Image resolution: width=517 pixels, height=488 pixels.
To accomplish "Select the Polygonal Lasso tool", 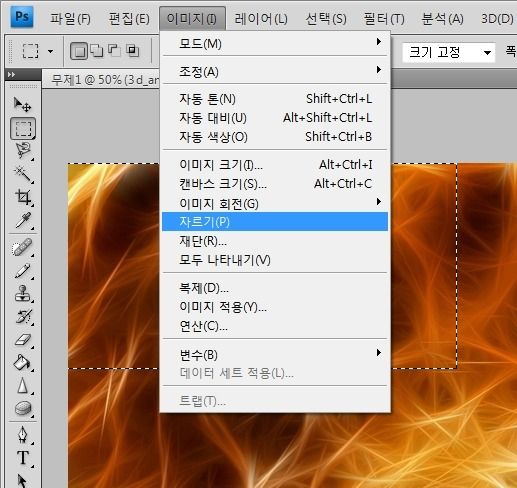I will 23,151.
